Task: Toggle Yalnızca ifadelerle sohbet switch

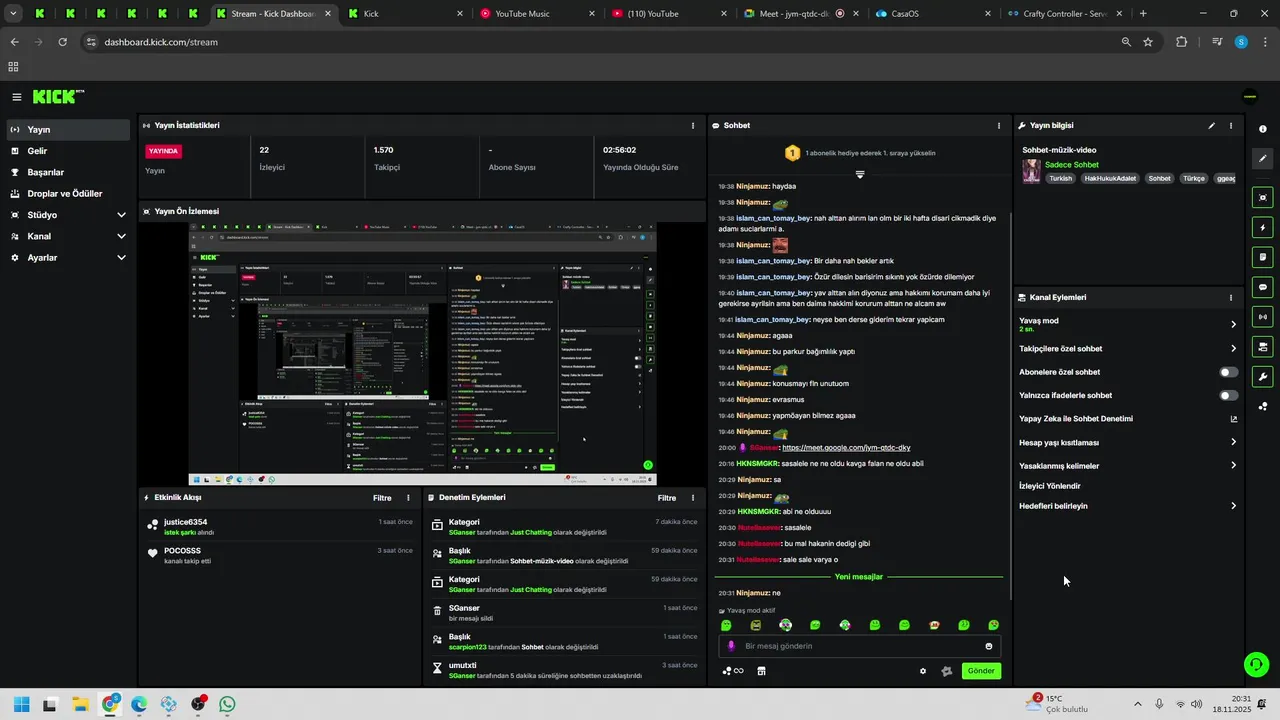Action: [1229, 395]
